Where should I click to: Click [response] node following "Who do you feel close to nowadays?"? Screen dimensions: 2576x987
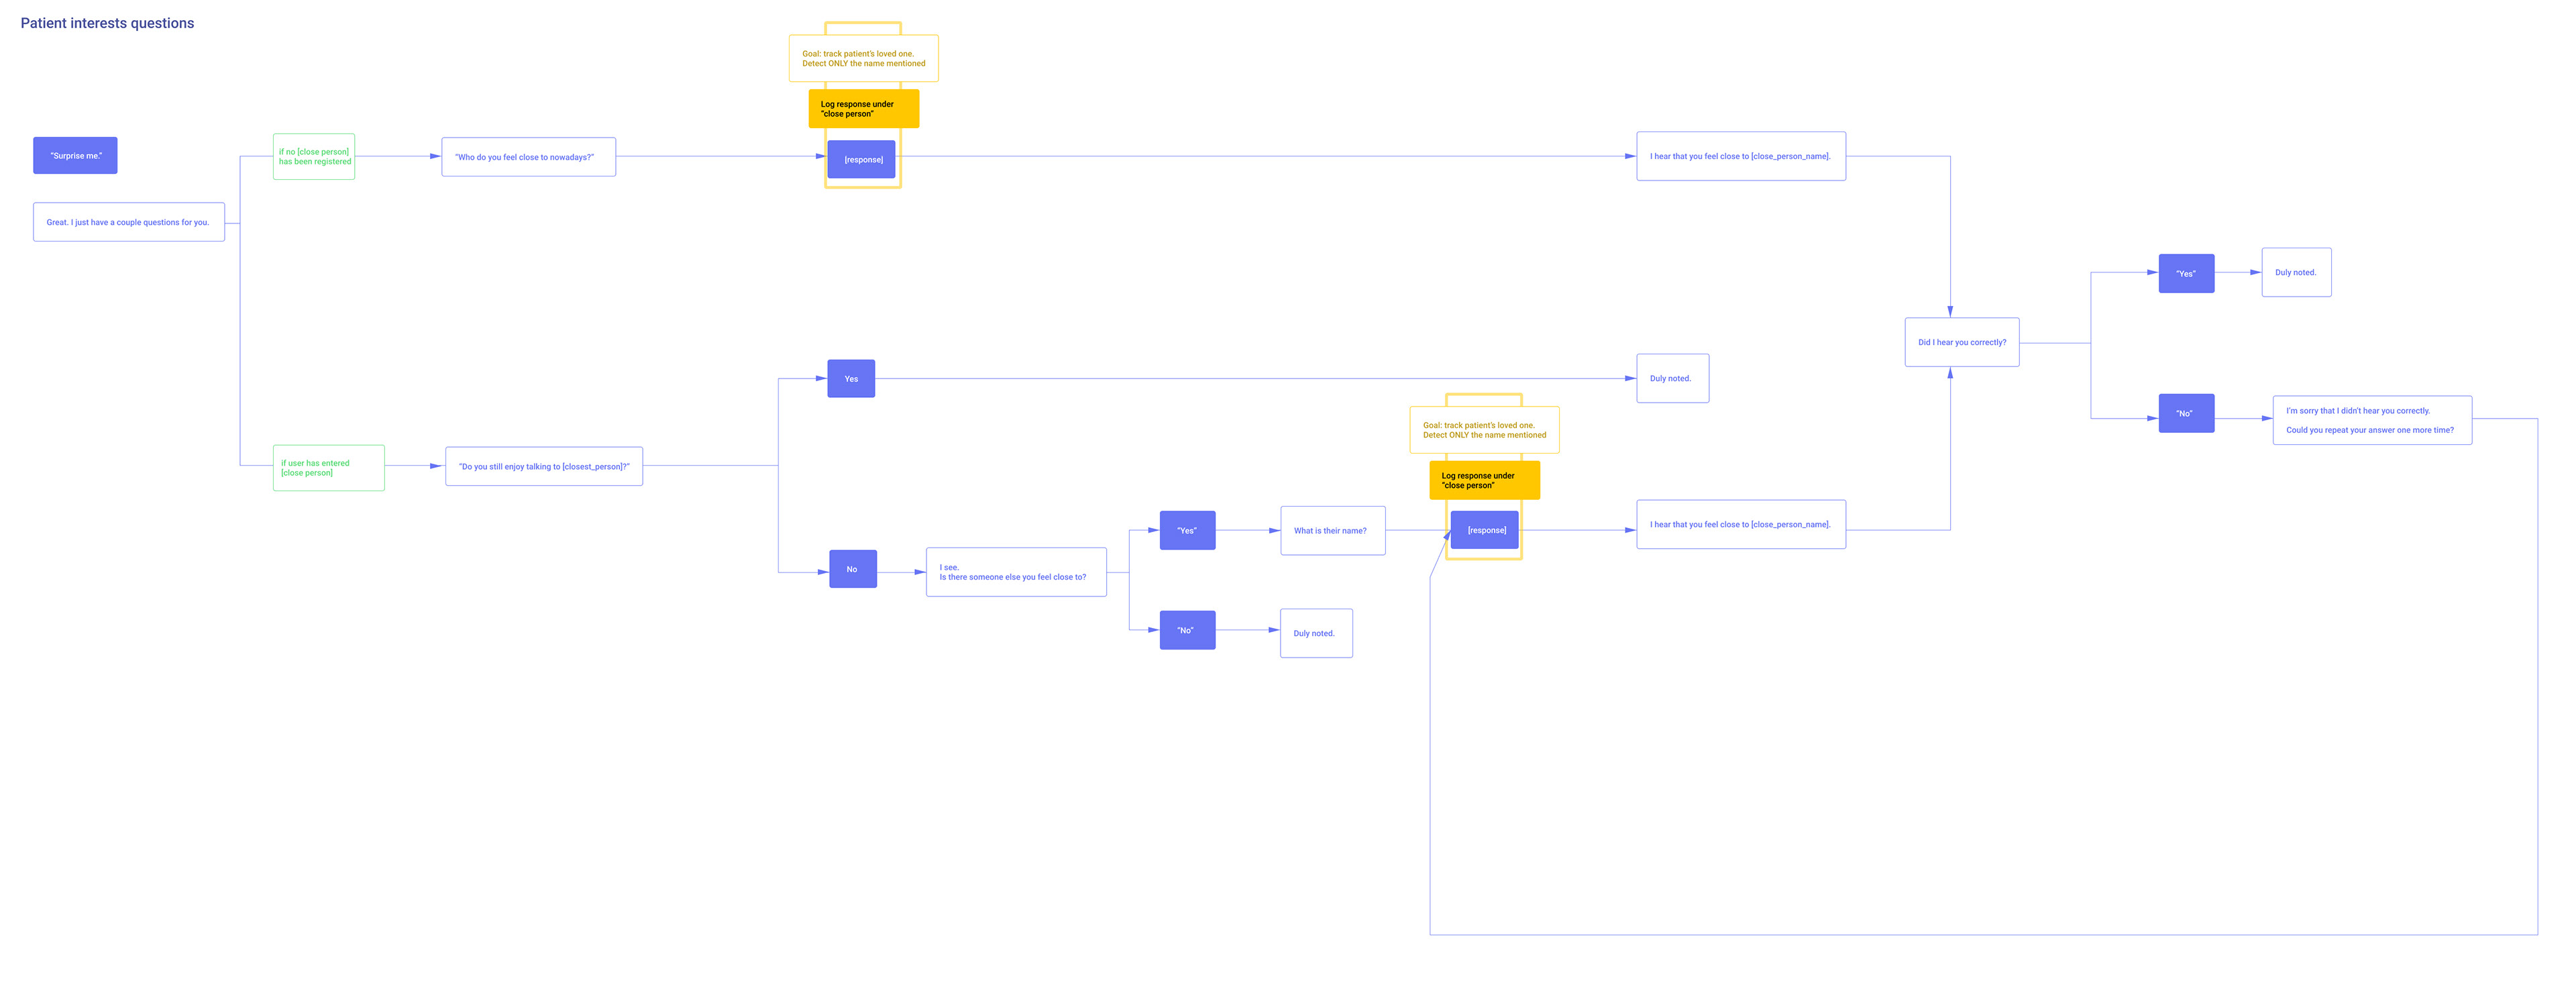861,160
